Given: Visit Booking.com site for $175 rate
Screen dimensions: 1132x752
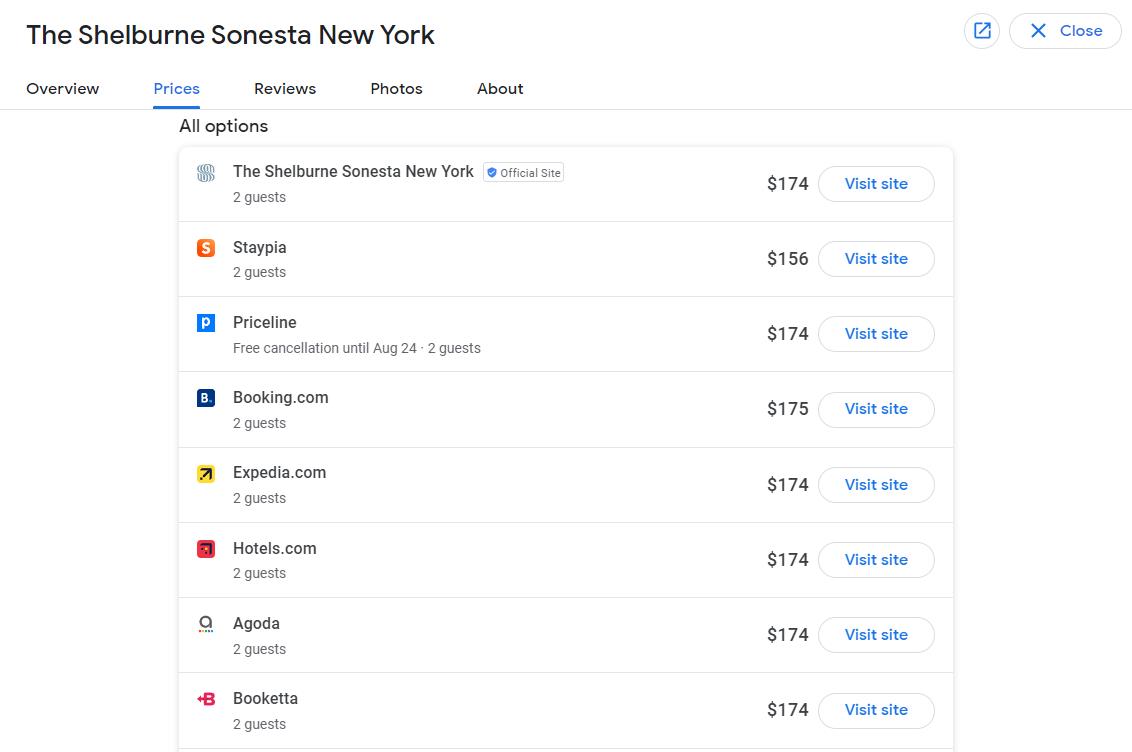Looking at the screenshot, I should click(876, 409).
